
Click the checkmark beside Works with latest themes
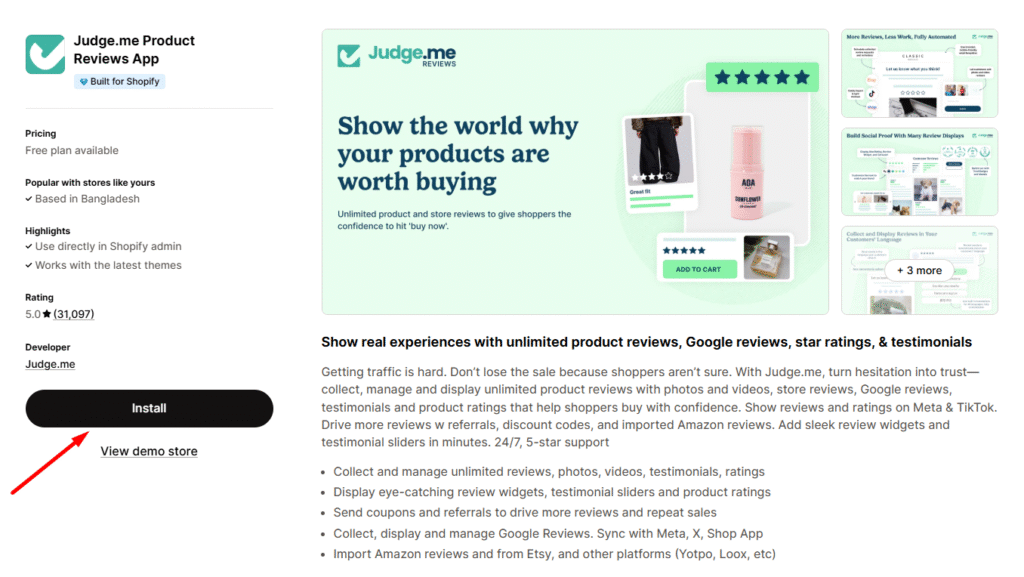coord(29,266)
